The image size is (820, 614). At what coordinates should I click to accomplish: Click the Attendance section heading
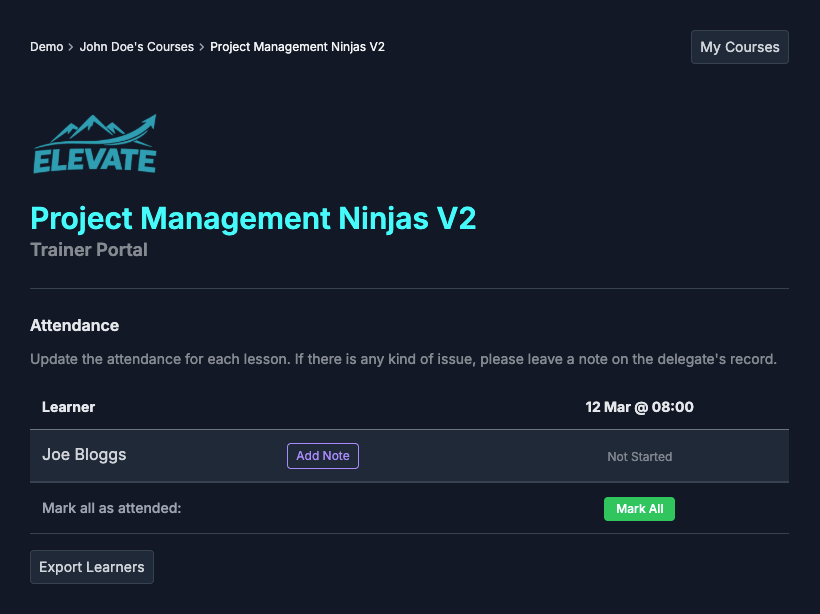pyautogui.click(x=75, y=326)
